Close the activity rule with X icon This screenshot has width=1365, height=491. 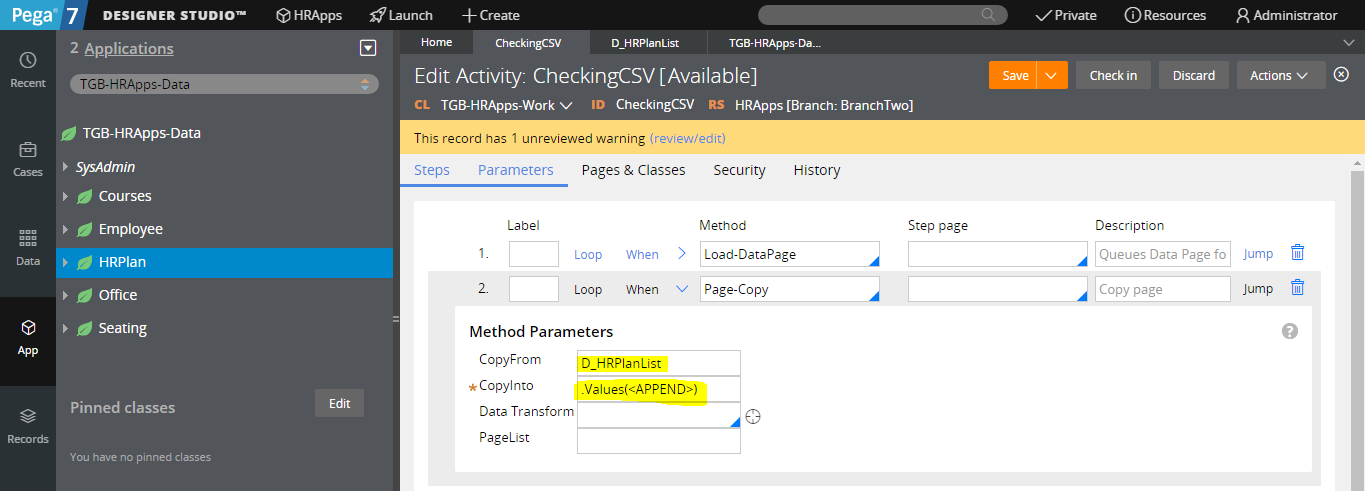pyautogui.click(x=1341, y=74)
